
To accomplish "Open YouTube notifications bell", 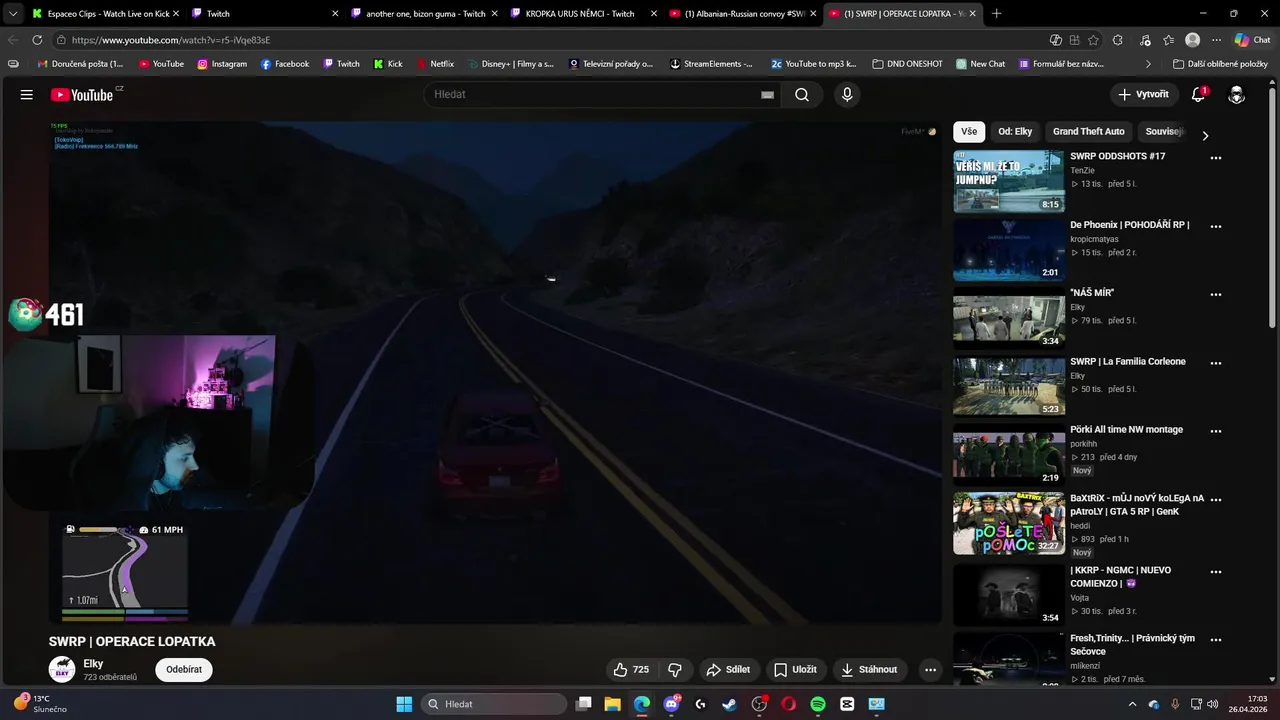I will coord(1198,94).
